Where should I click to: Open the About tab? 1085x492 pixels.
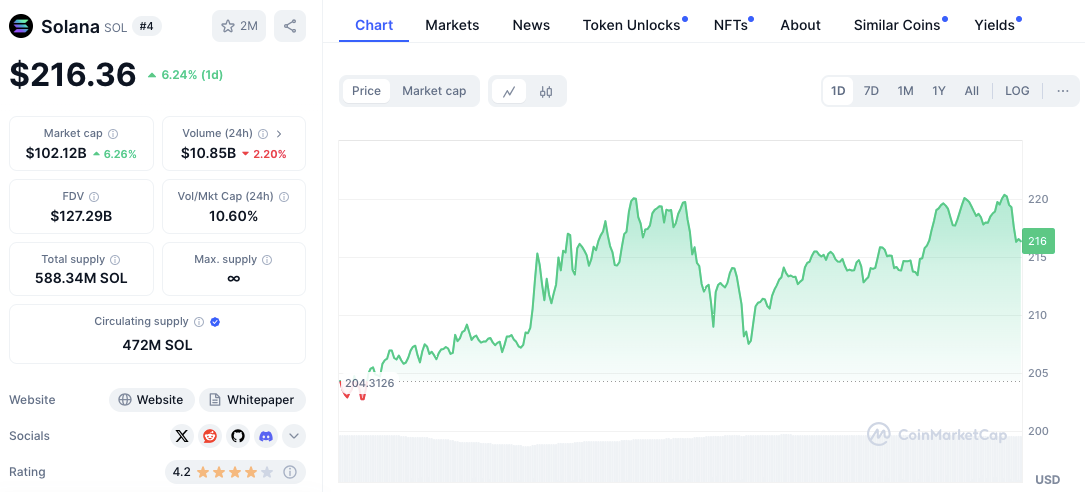tap(800, 25)
